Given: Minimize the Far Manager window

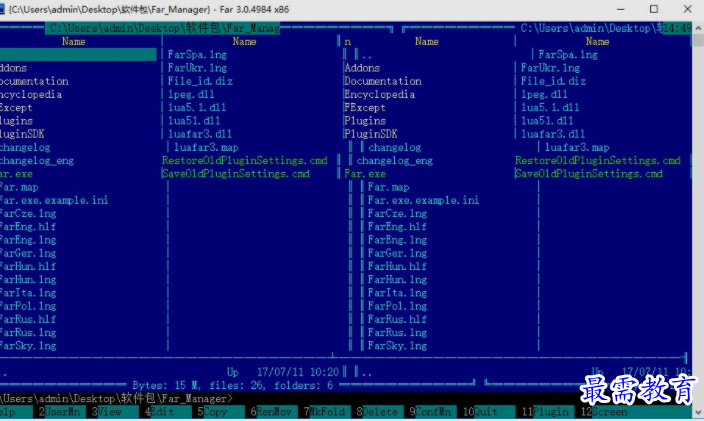Looking at the screenshot, I should (x=621, y=9).
